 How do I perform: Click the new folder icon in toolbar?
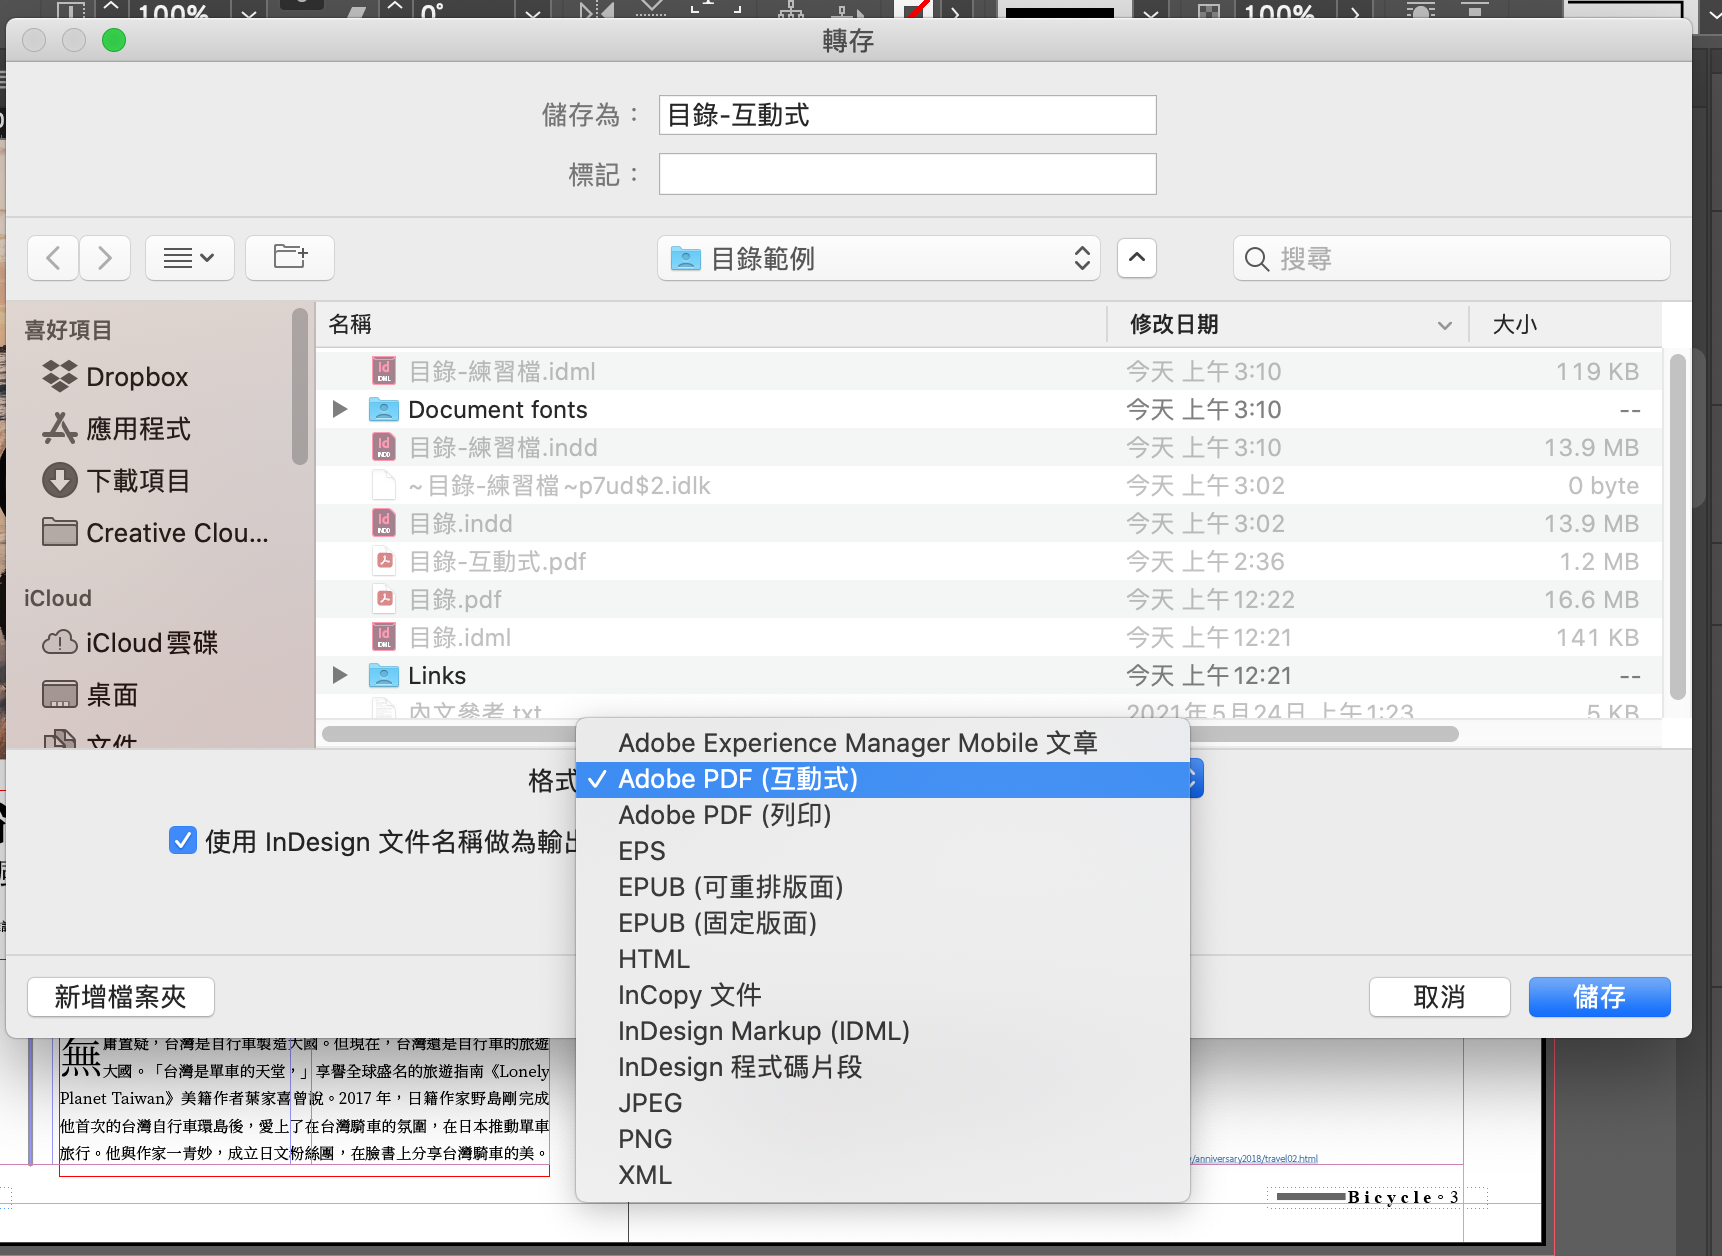click(290, 258)
